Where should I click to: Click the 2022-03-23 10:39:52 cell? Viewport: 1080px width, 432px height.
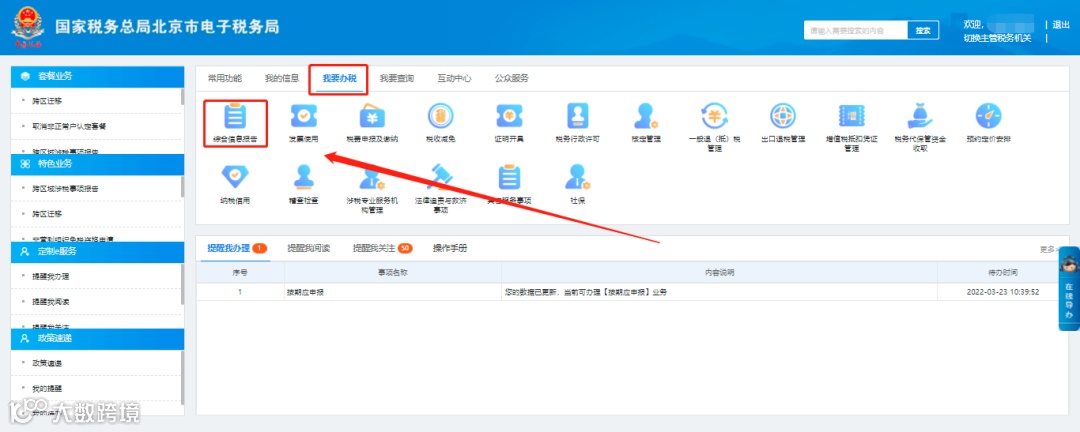[x=1003, y=292]
